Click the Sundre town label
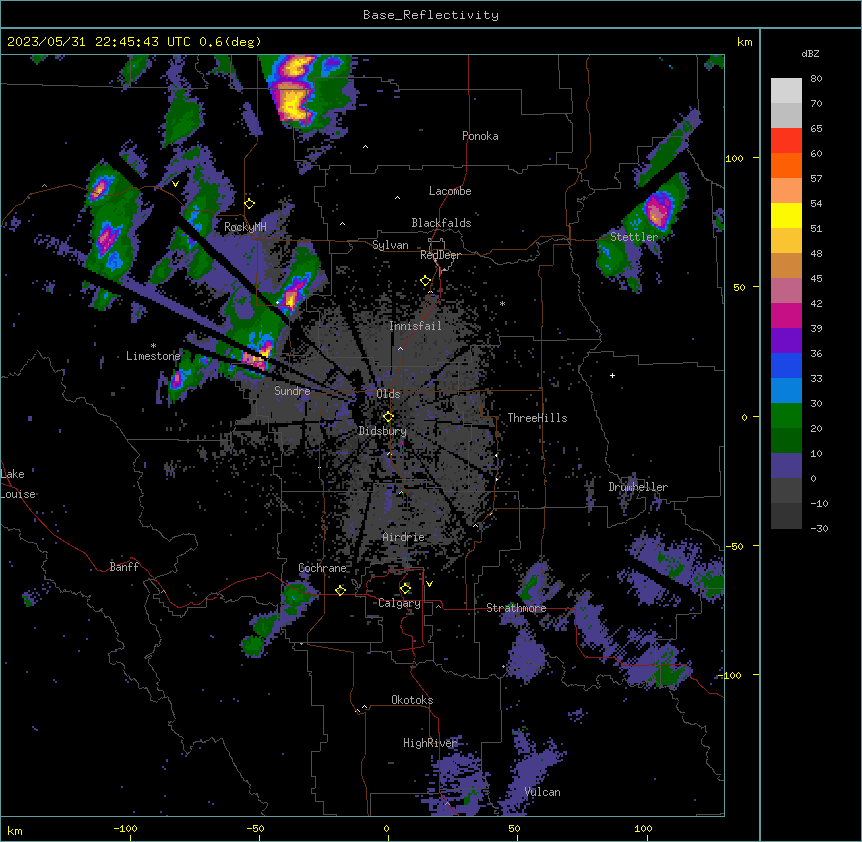 (x=292, y=391)
